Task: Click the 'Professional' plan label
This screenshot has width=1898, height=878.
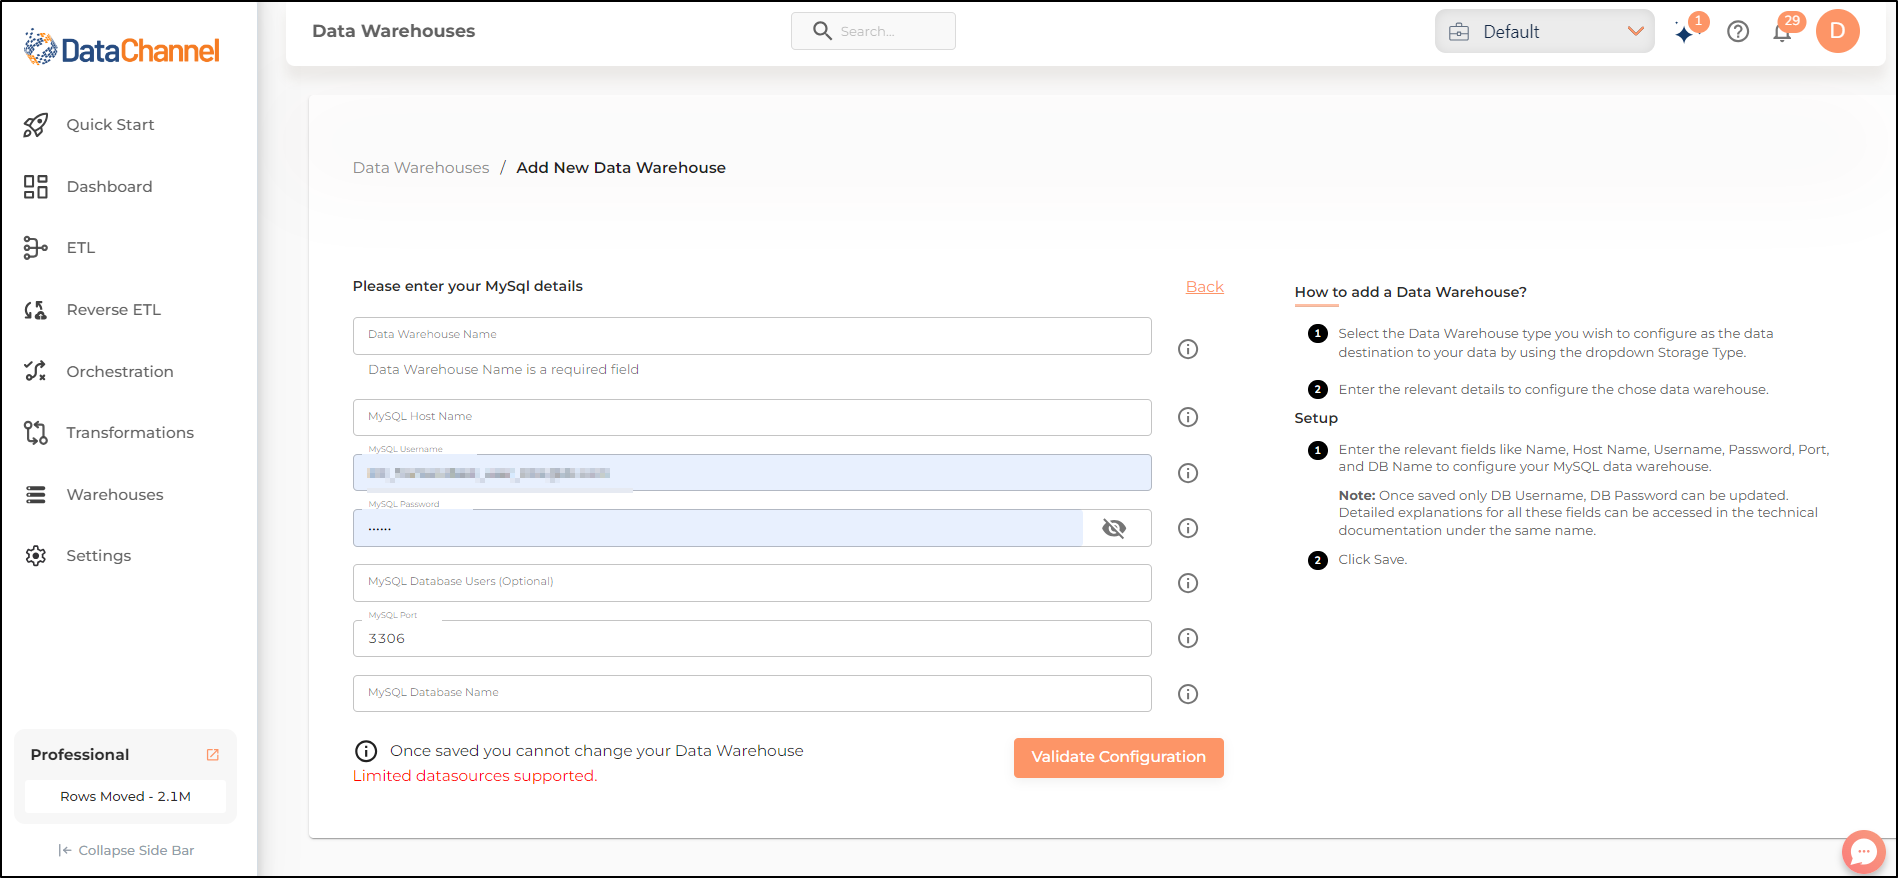Action: click(80, 755)
